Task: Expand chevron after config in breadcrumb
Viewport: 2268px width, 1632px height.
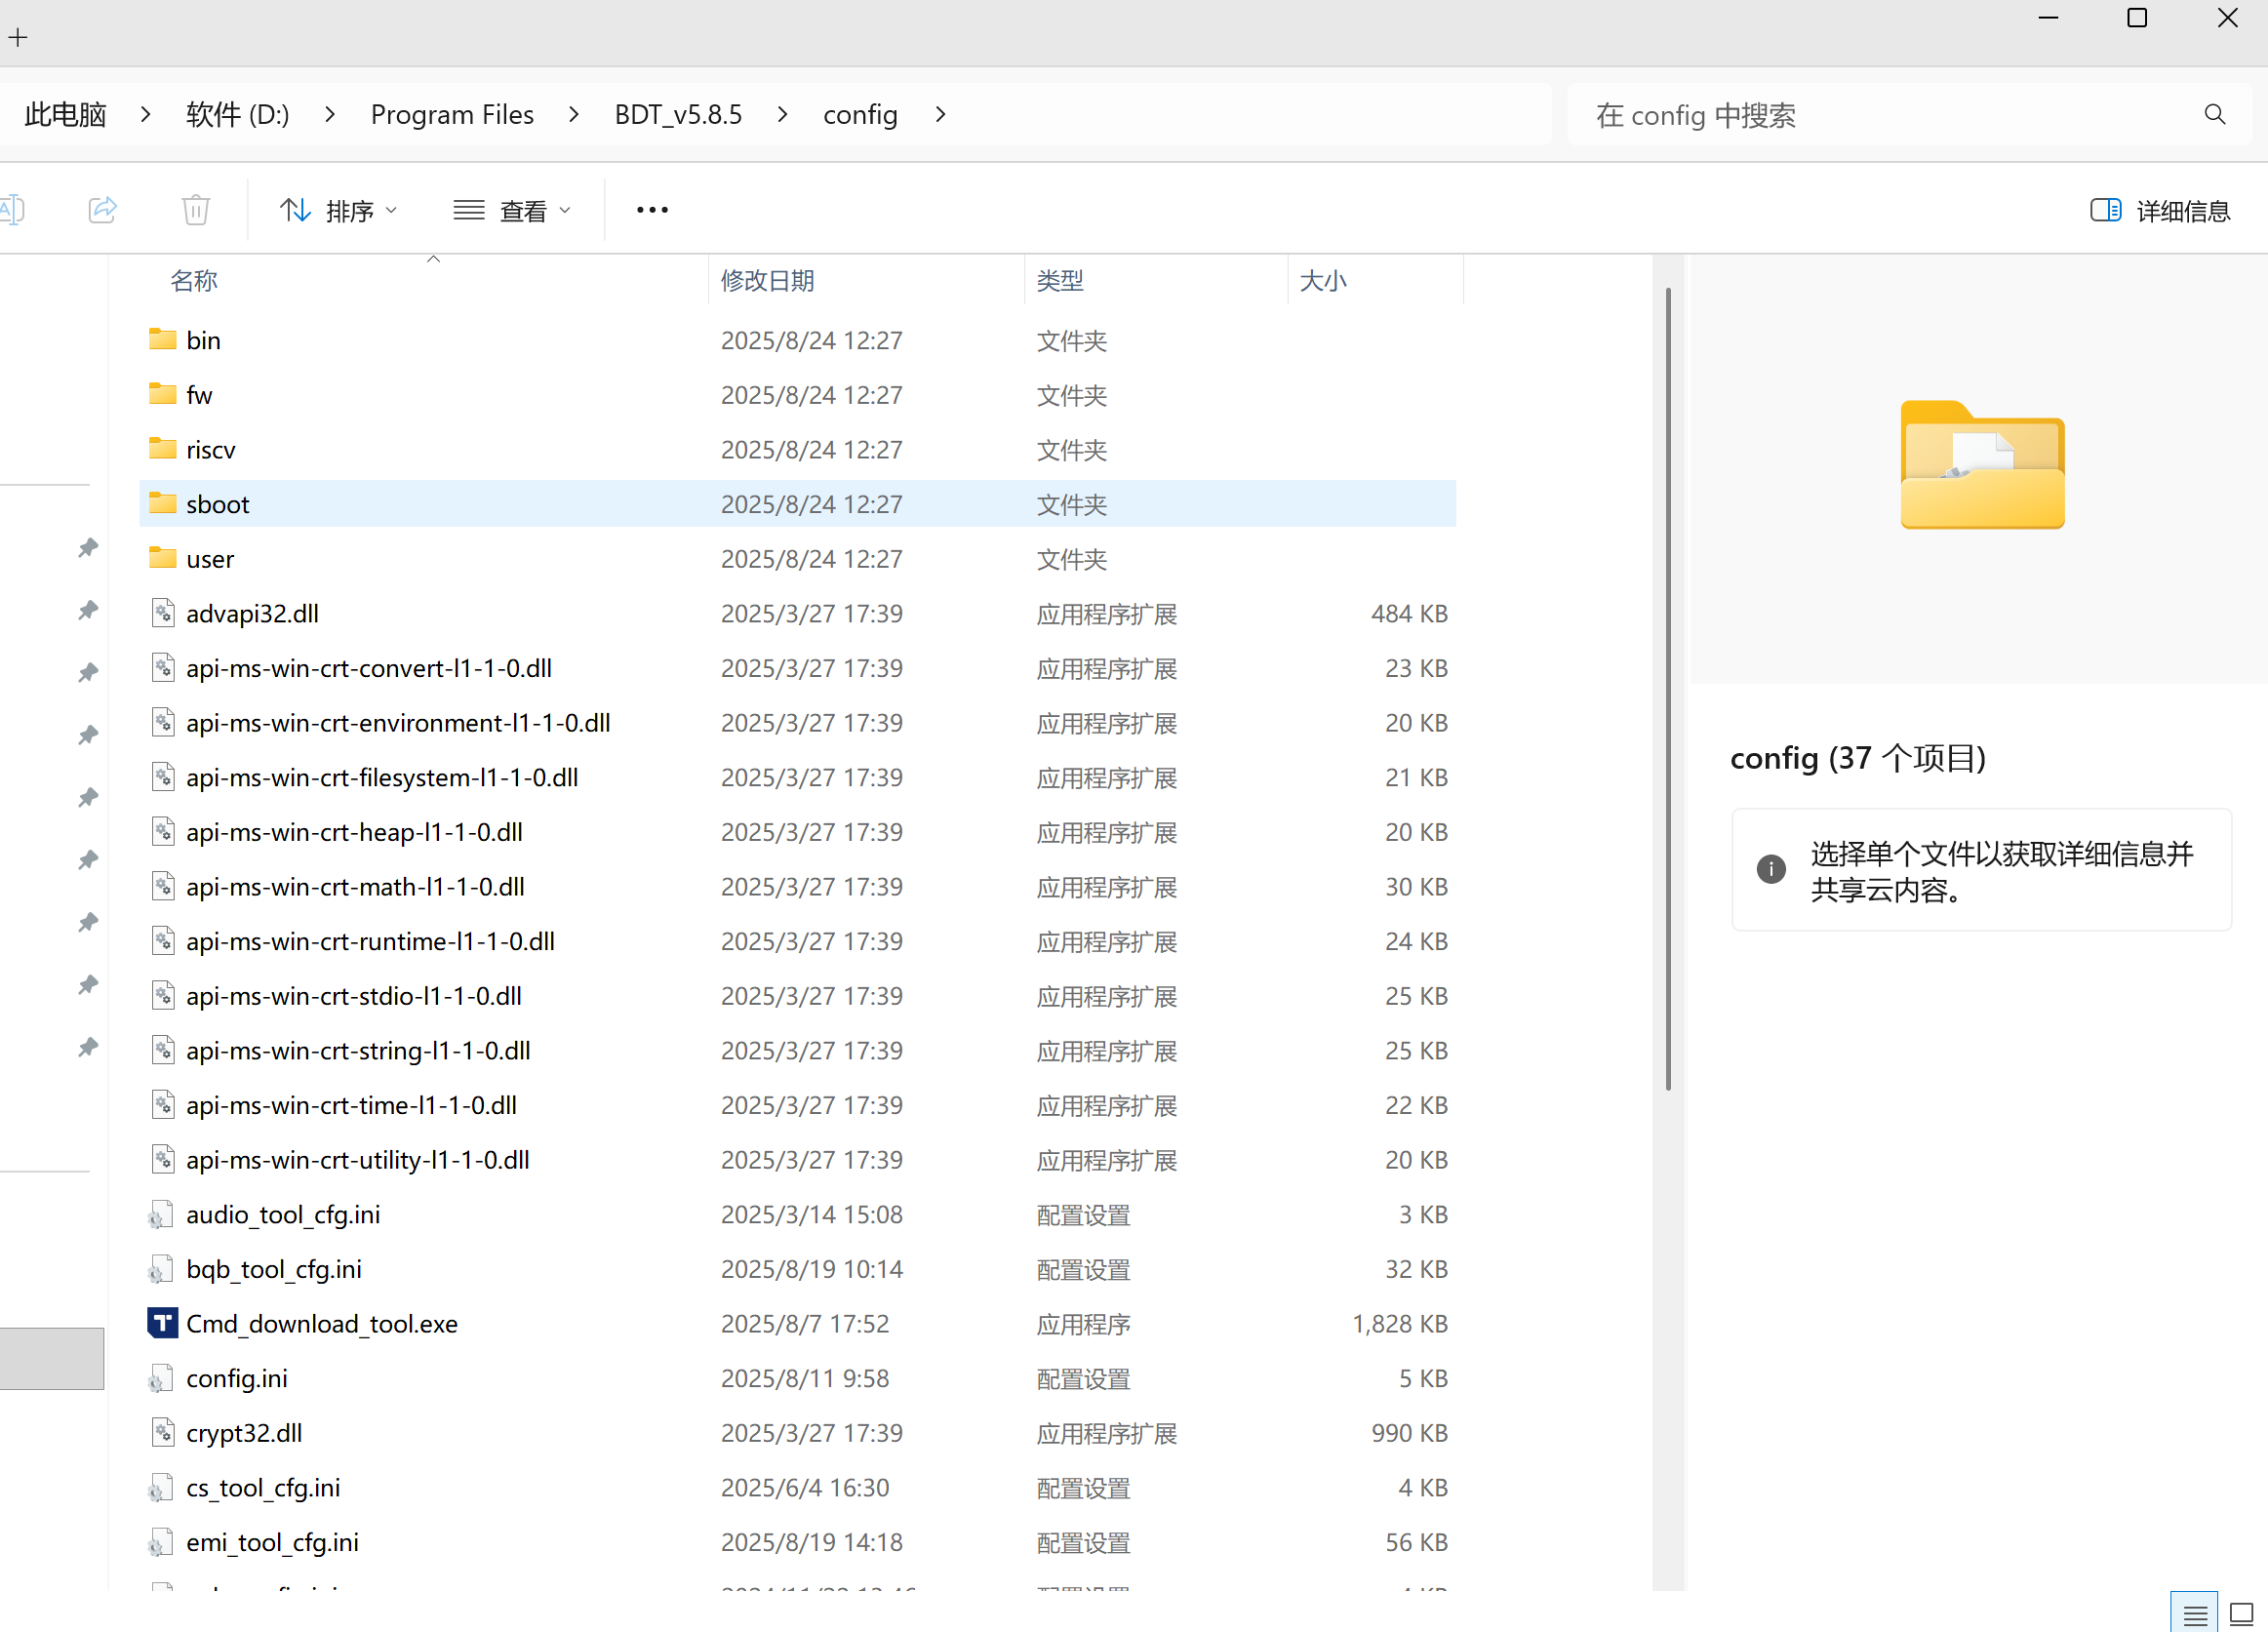Action: pos(940,115)
